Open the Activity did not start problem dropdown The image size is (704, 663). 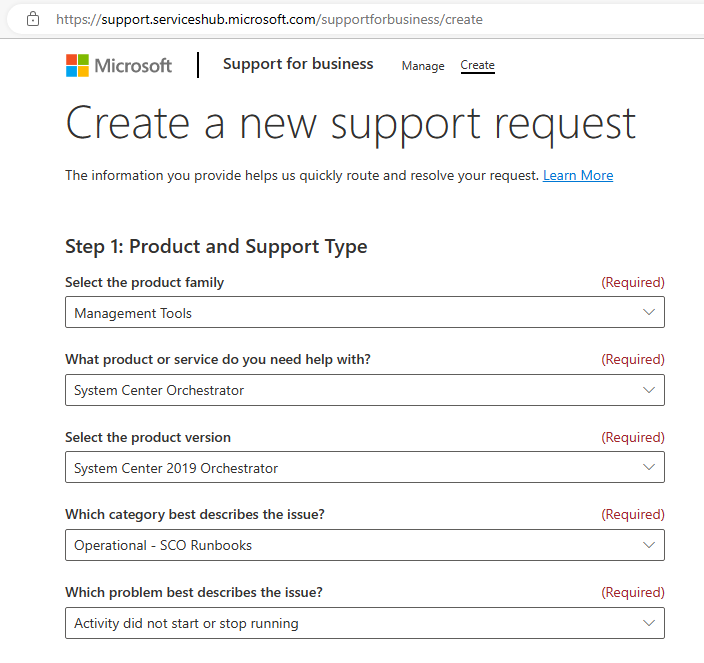365,623
